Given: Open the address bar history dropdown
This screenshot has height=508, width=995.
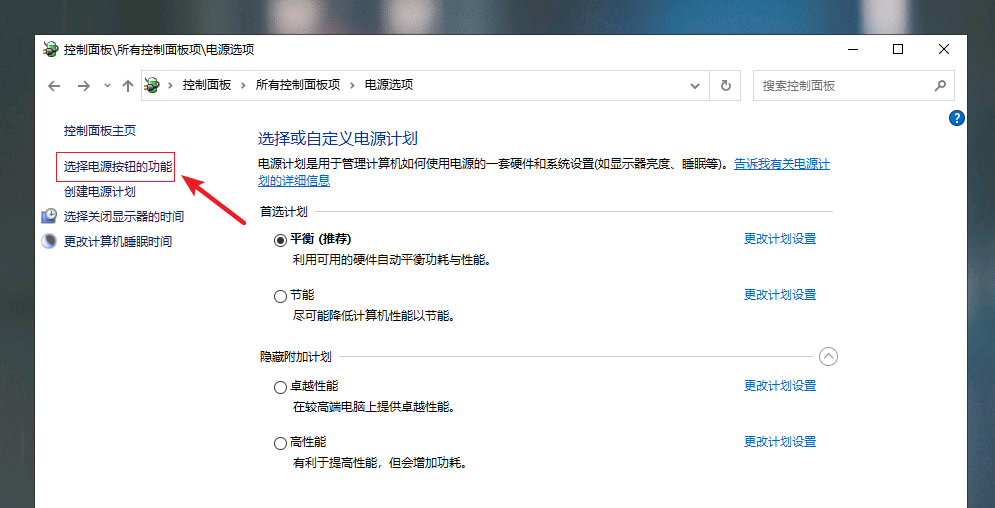Looking at the screenshot, I should (x=695, y=86).
